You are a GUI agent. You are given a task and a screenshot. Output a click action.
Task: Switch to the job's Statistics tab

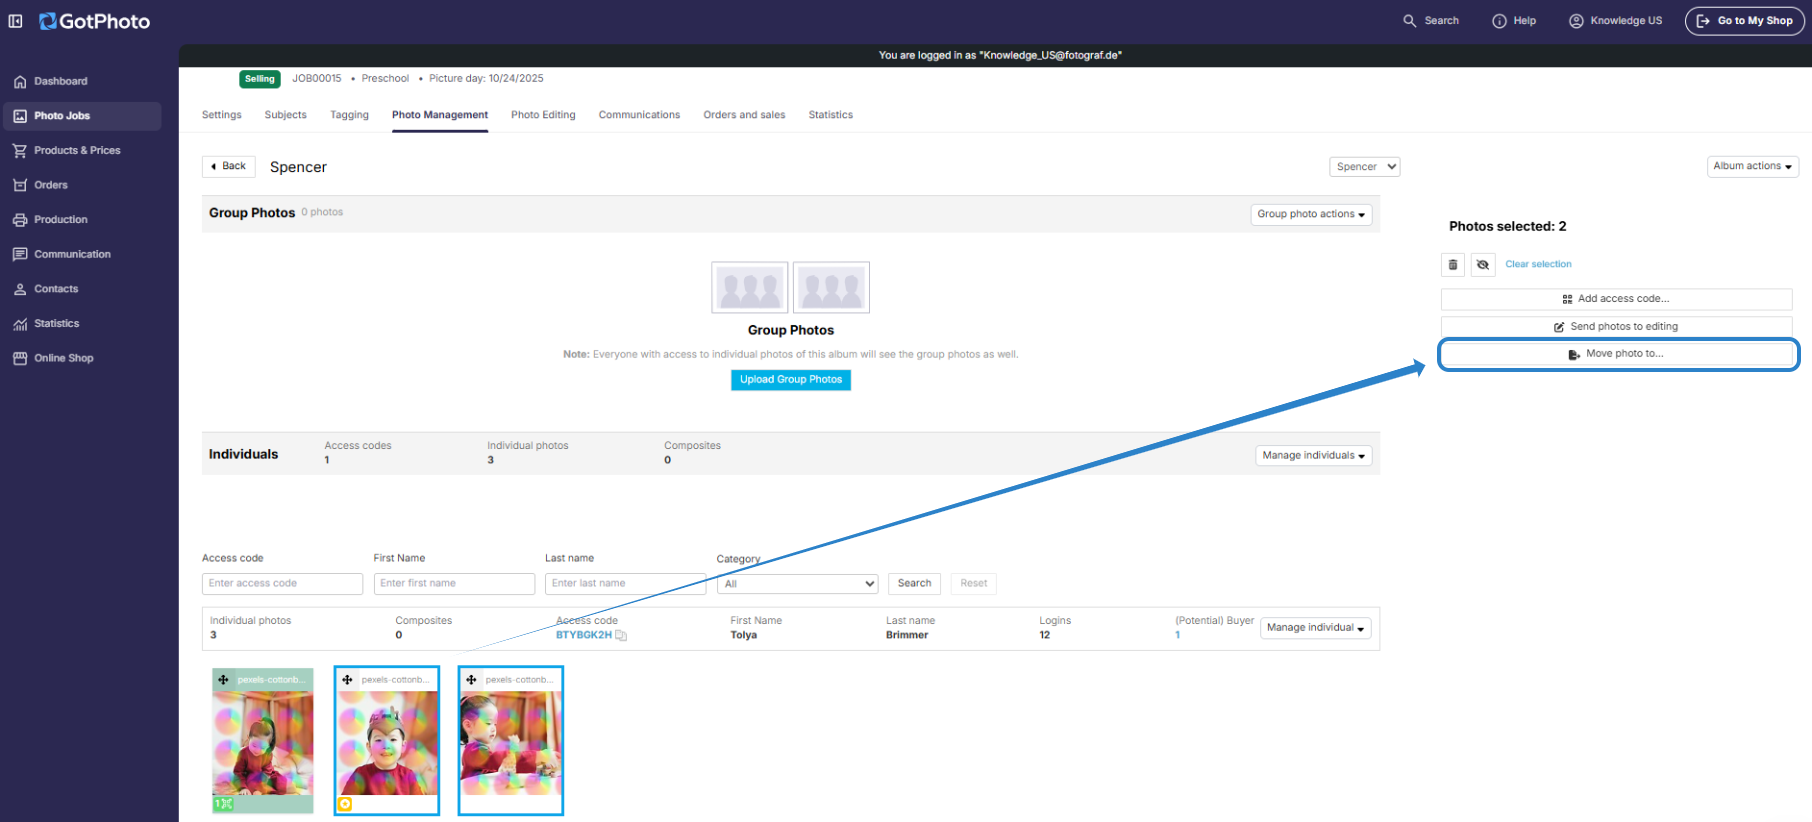[831, 115]
